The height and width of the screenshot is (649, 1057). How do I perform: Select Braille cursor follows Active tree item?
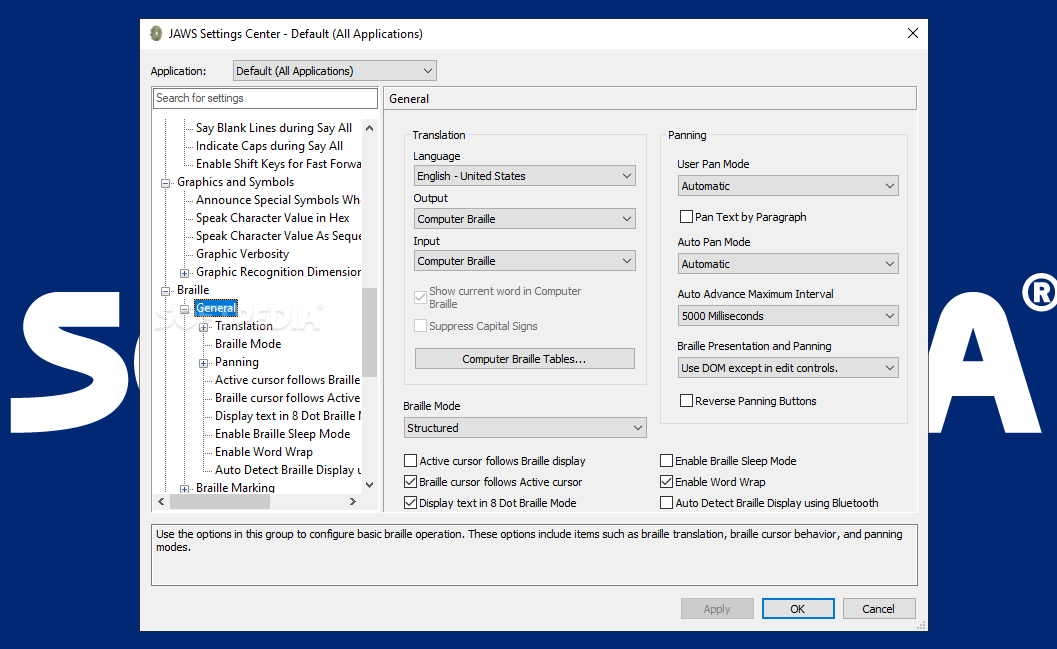(x=287, y=398)
